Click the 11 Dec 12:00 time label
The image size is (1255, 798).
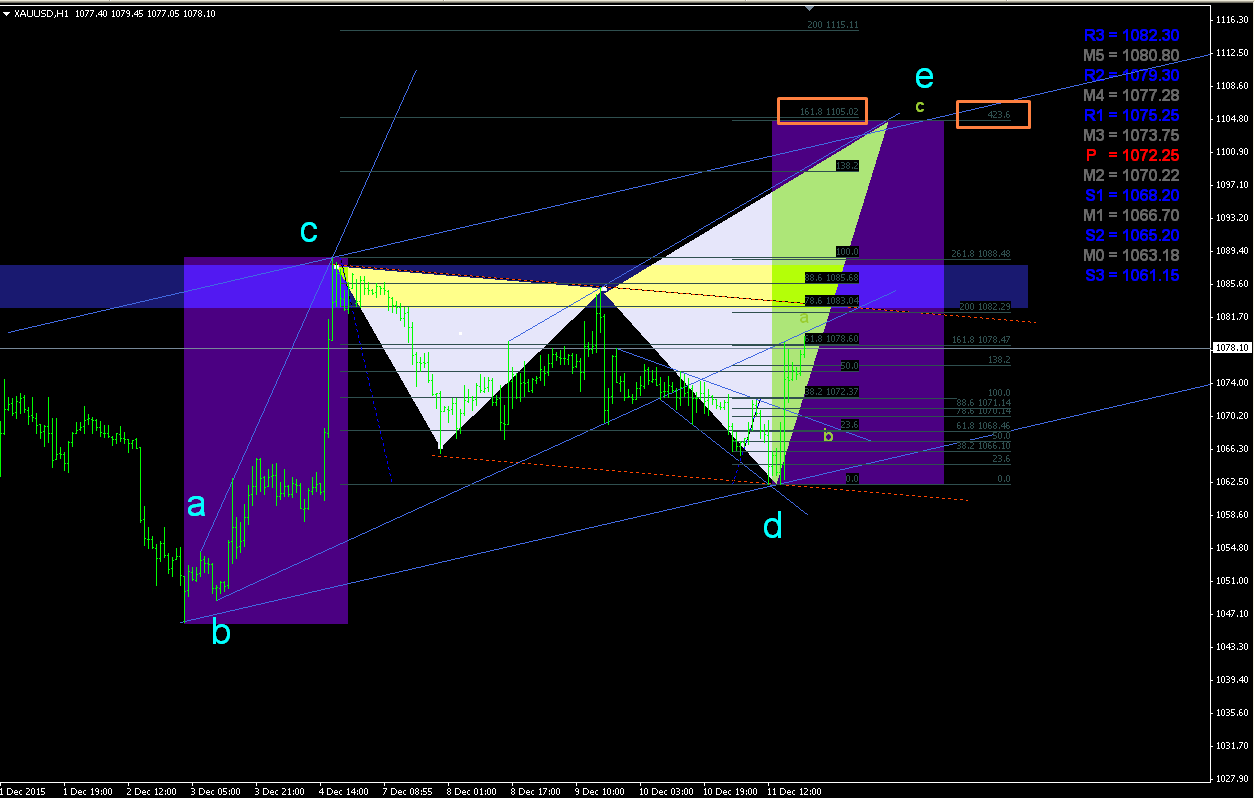point(794,791)
